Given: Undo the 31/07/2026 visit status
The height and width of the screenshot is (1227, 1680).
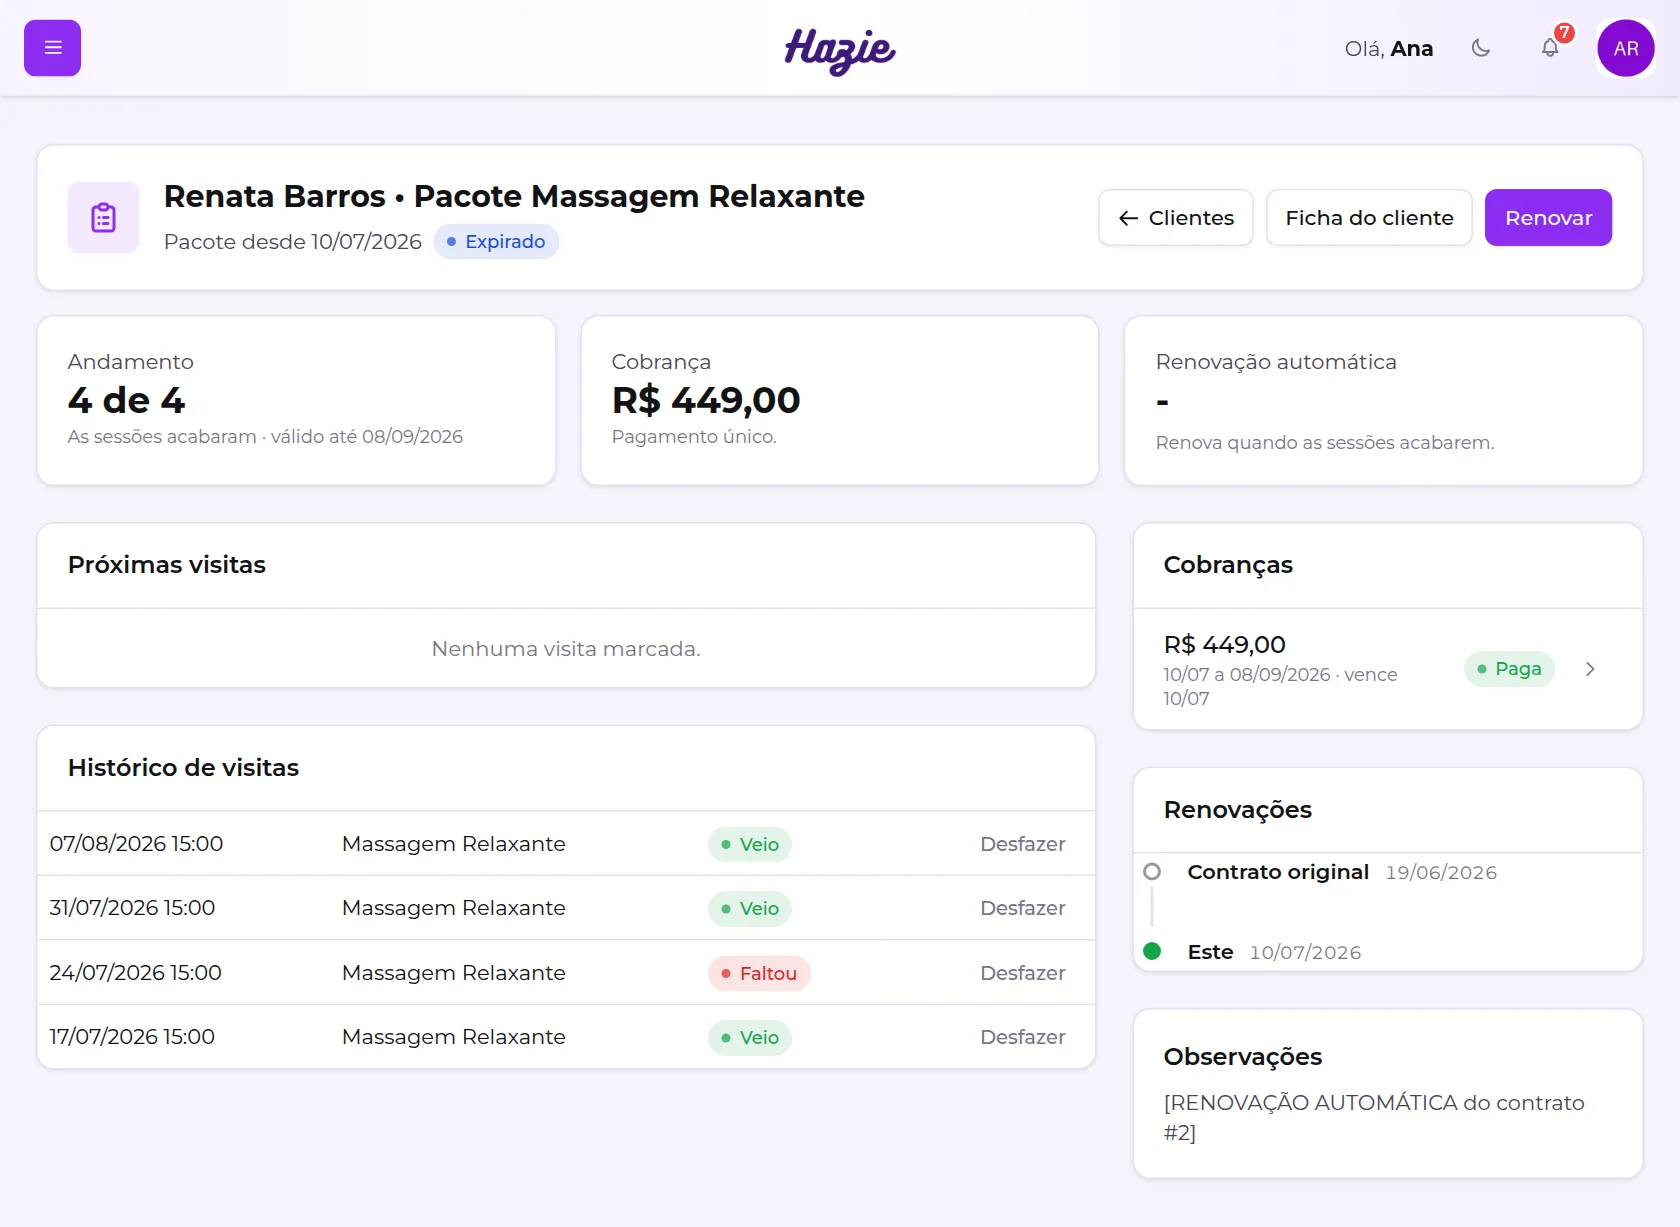Looking at the screenshot, I should [1022, 908].
